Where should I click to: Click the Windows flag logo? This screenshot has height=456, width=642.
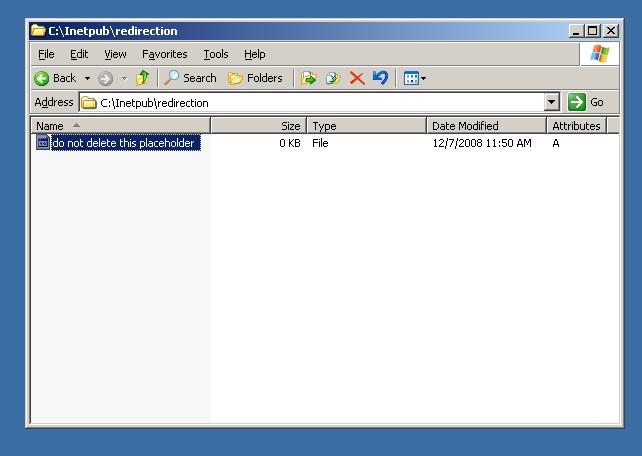click(599, 54)
